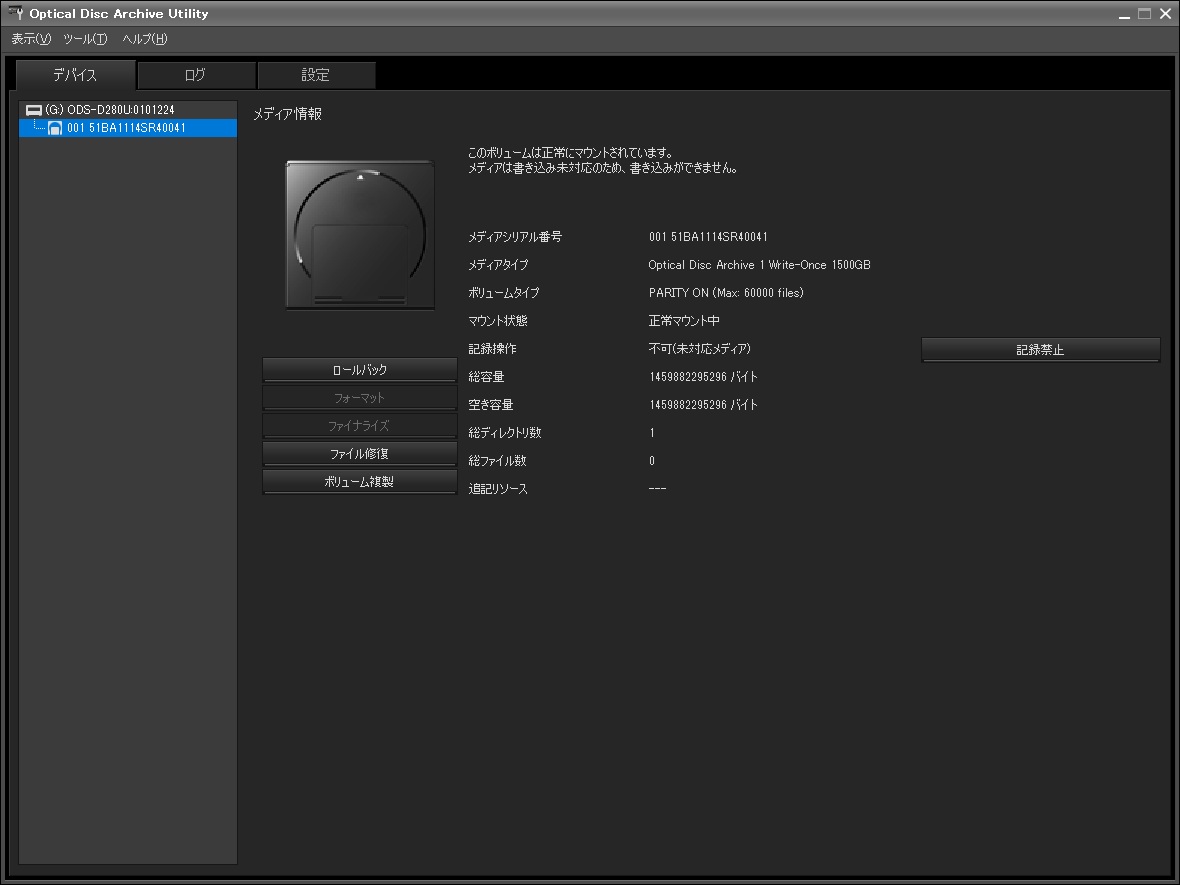Click the value PARITY ON (Max: 60000 files)
This screenshot has width=1180, height=885.
(x=726, y=293)
